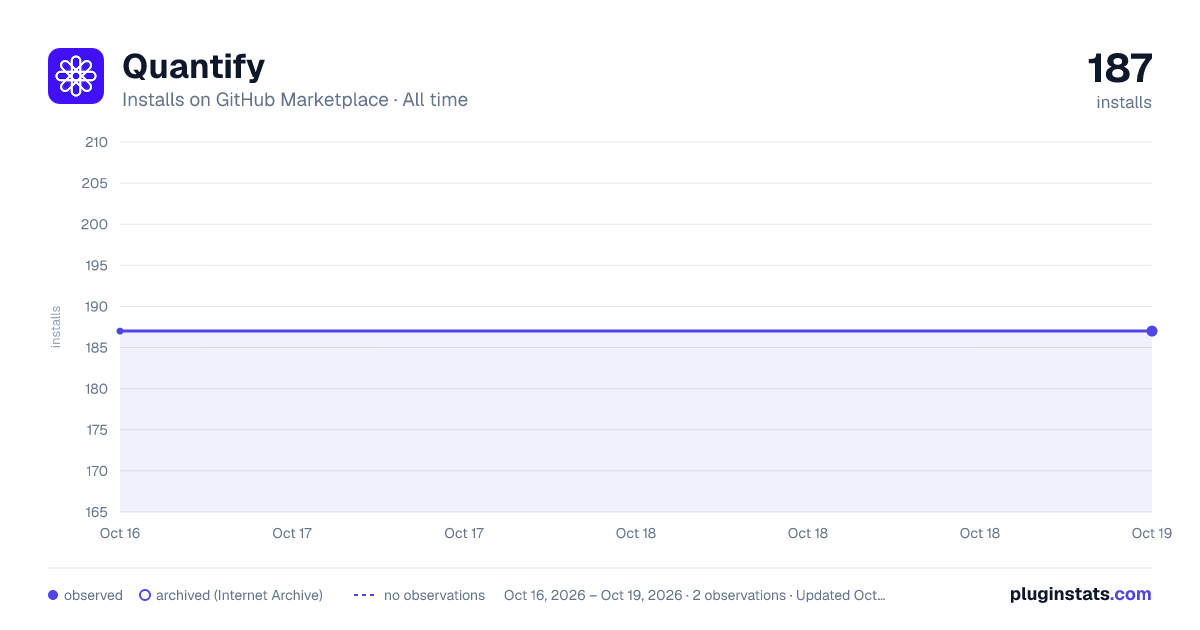Viewport: 1200px width, 630px height.
Task: Click the vertical 'installs' axis title
Action: point(56,327)
